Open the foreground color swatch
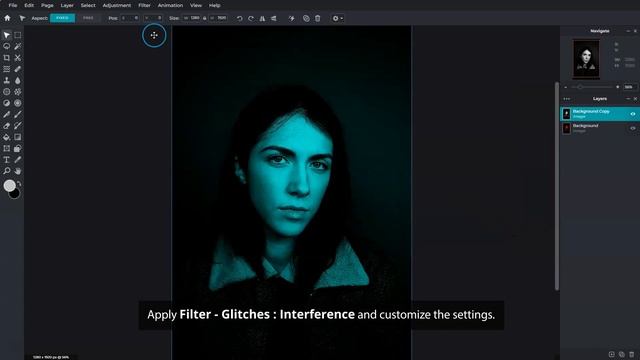 point(9,186)
